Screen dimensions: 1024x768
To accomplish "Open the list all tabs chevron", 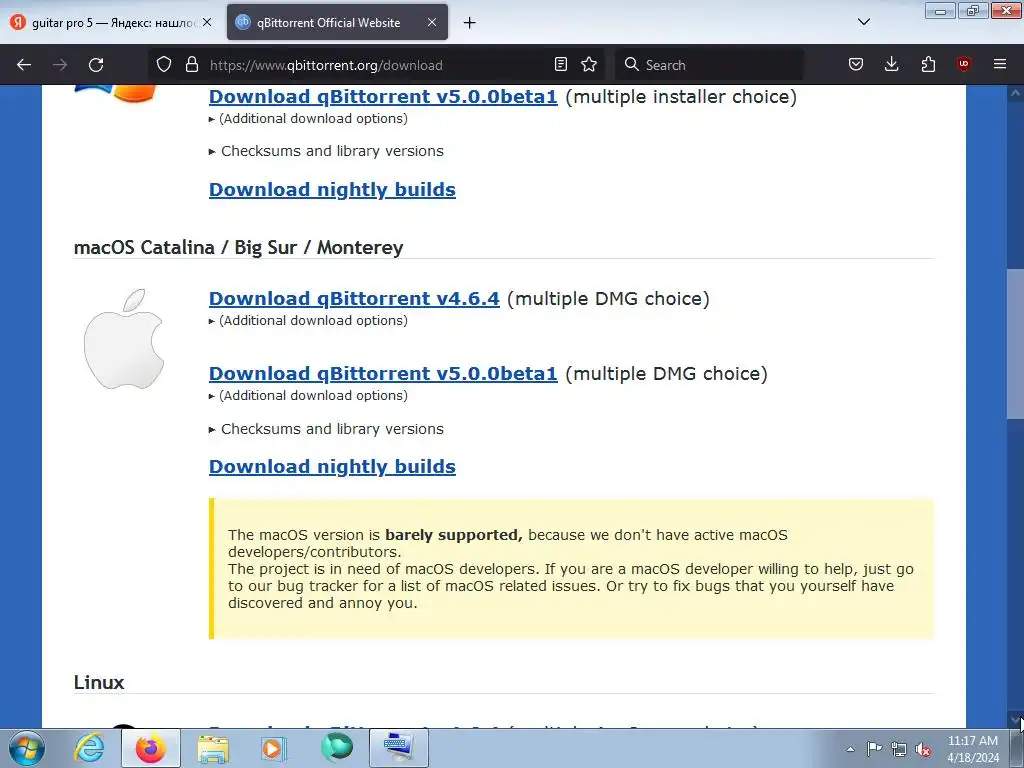I will coord(863,22).
